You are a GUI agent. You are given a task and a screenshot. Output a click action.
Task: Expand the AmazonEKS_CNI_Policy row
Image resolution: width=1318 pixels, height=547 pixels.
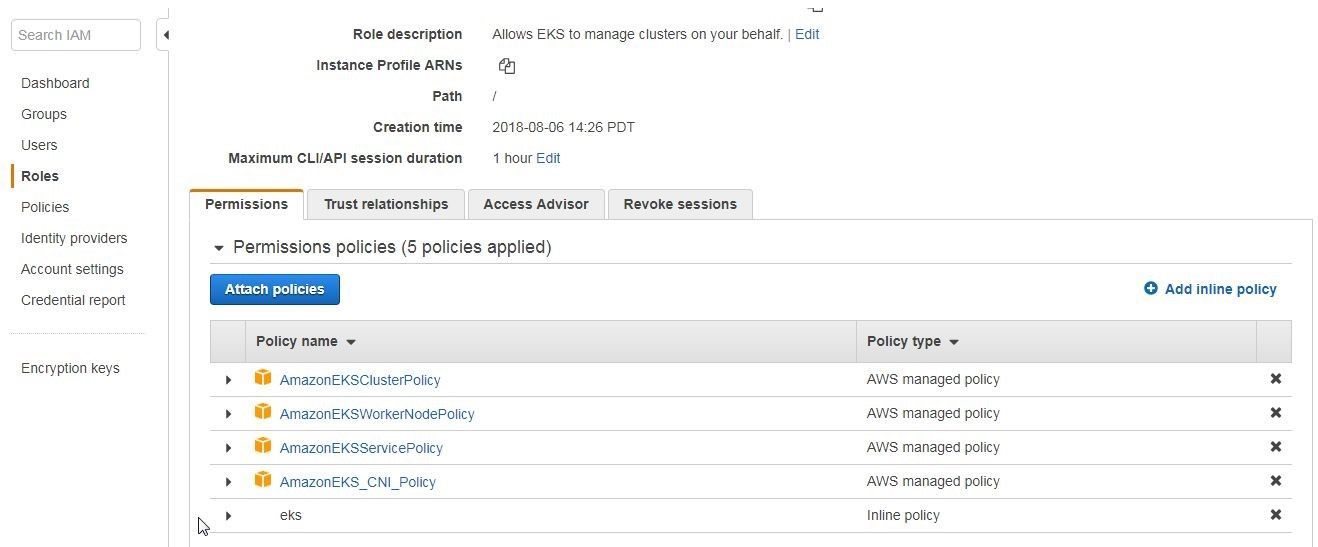coord(228,482)
